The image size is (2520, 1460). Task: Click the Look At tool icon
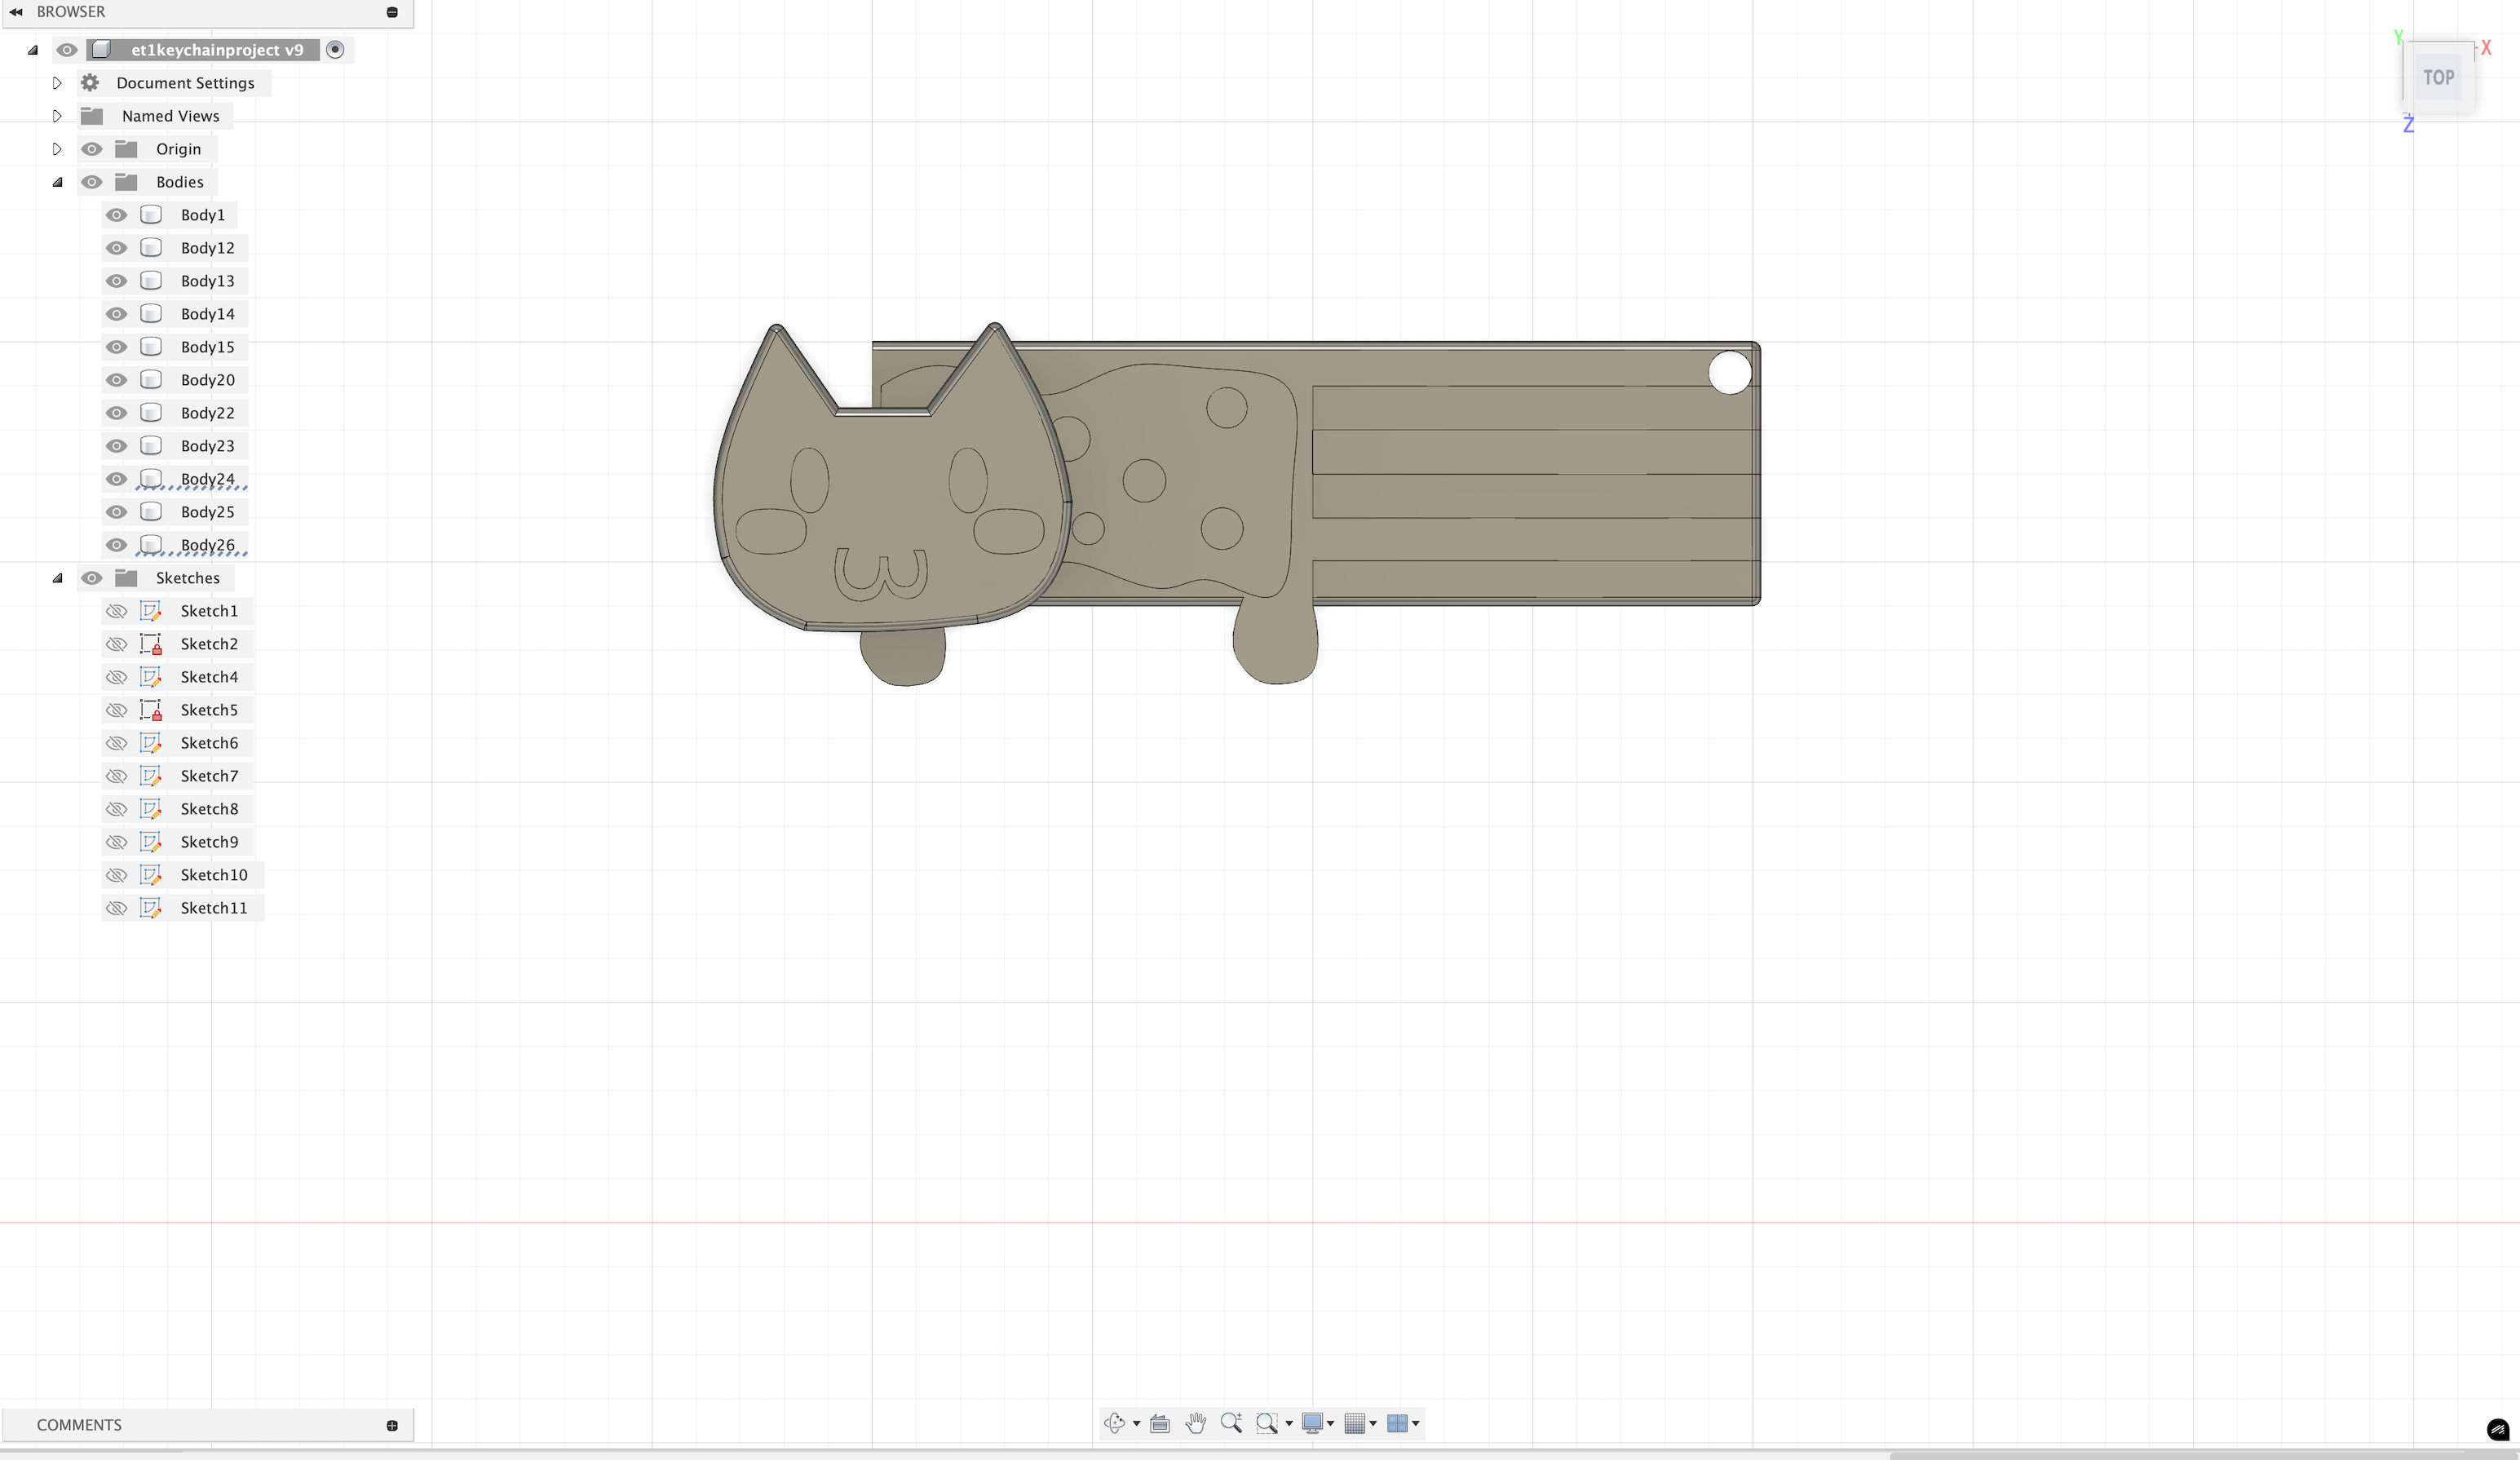tap(1160, 1423)
